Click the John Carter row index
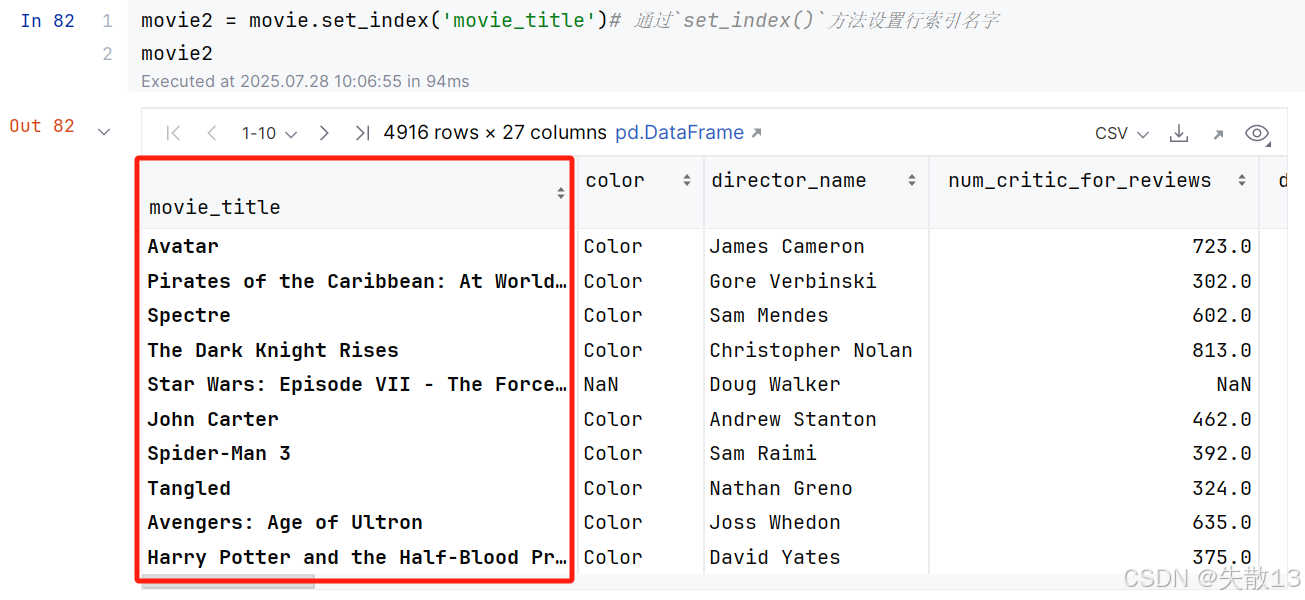This screenshot has height=600, width=1305. point(213,419)
